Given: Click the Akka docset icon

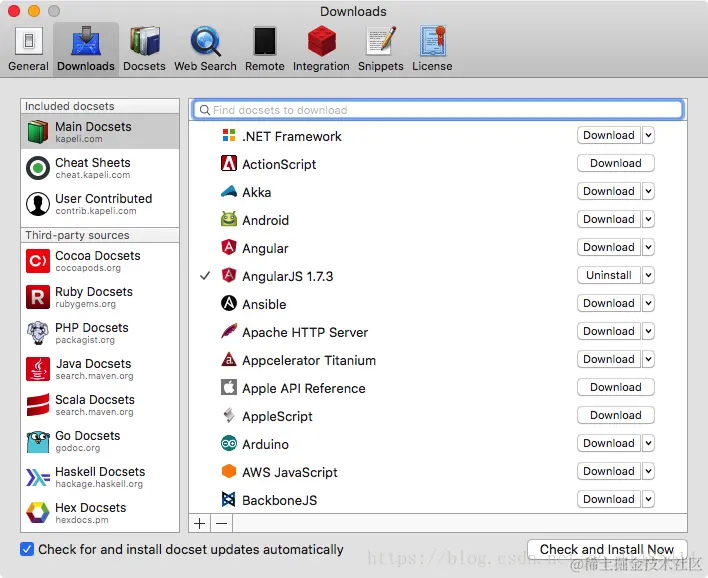Looking at the screenshot, I should 229,191.
